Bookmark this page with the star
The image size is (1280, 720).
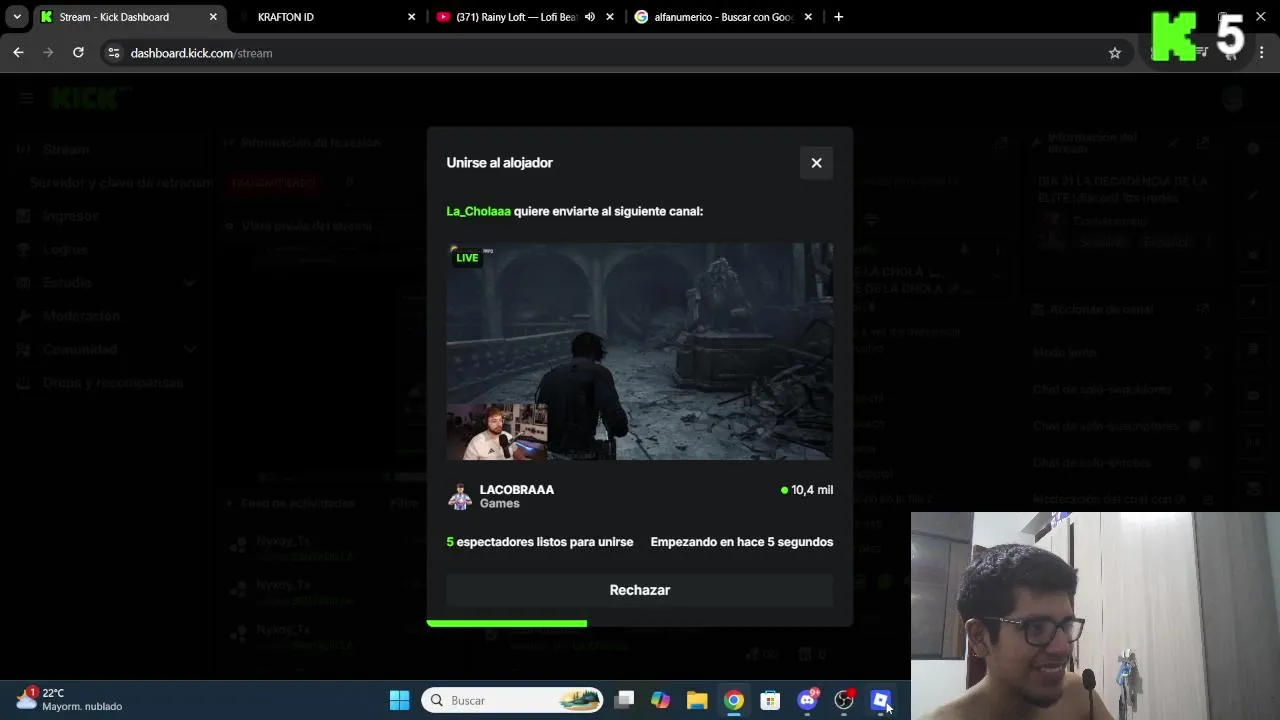(1115, 53)
